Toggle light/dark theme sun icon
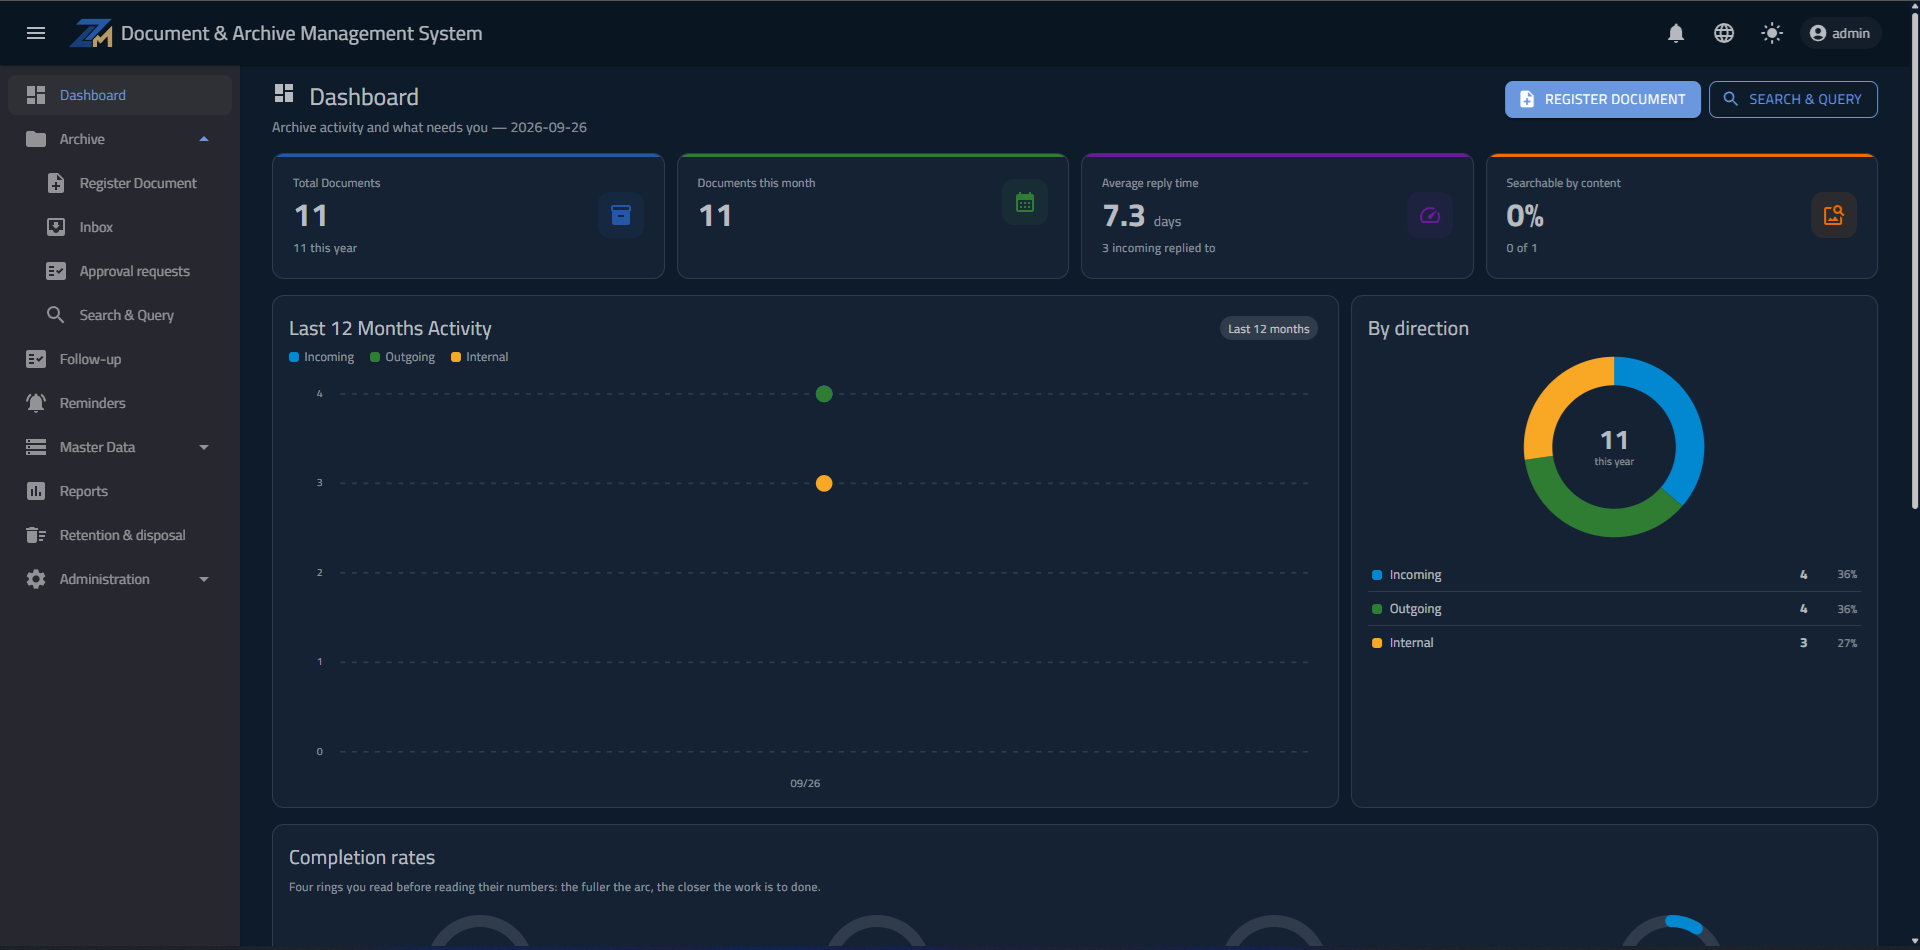Image resolution: width=1920 pixels, height=950 pixels. click(x=1772, y=33)
